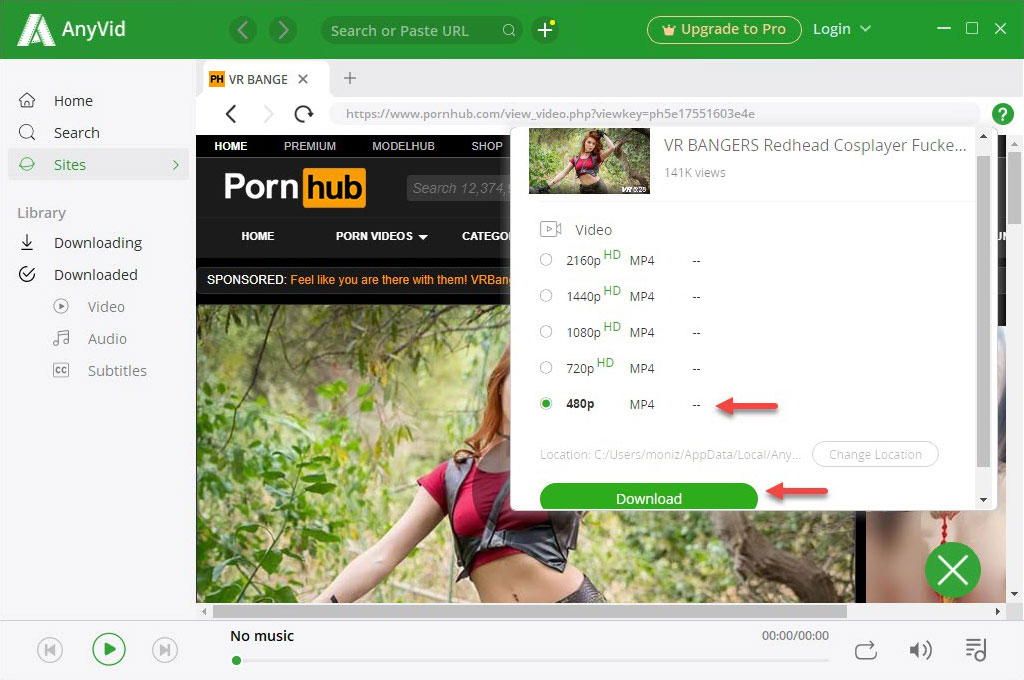Click the Home sidebar icon
The width and height of the screenshot is (1024, 680).
click(x=27, y=101)
